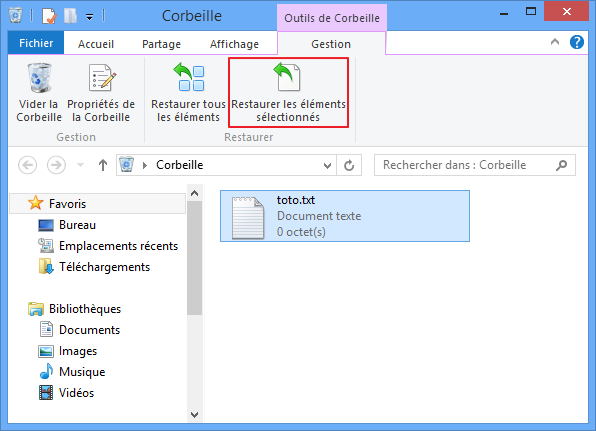
Task: Switch to the Affichage tab
Action: (234, 44)
